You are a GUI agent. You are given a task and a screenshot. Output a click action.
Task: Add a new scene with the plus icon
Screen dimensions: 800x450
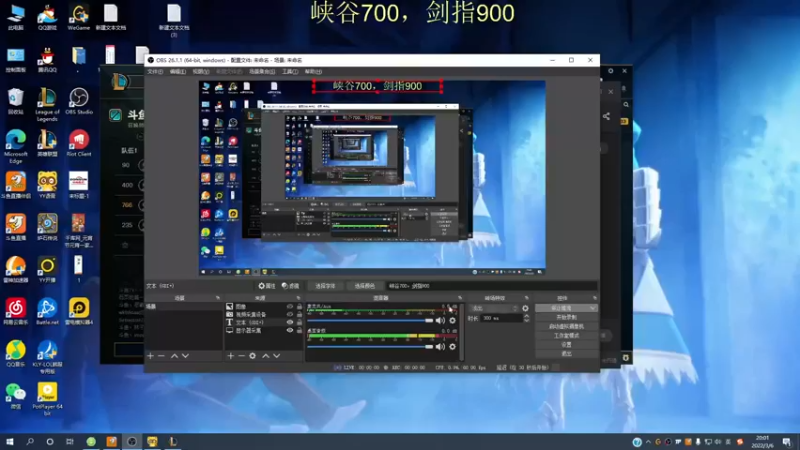coord(151,356)
